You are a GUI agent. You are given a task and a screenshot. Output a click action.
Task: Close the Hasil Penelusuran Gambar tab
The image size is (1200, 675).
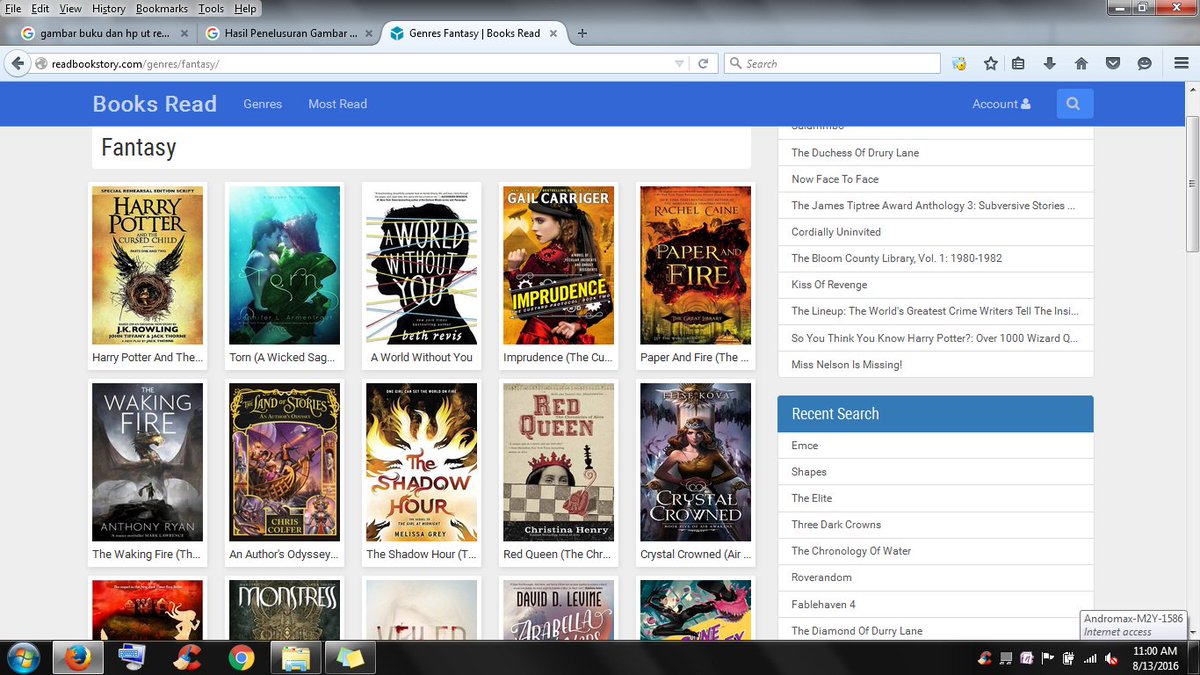[x=369, y=33]
